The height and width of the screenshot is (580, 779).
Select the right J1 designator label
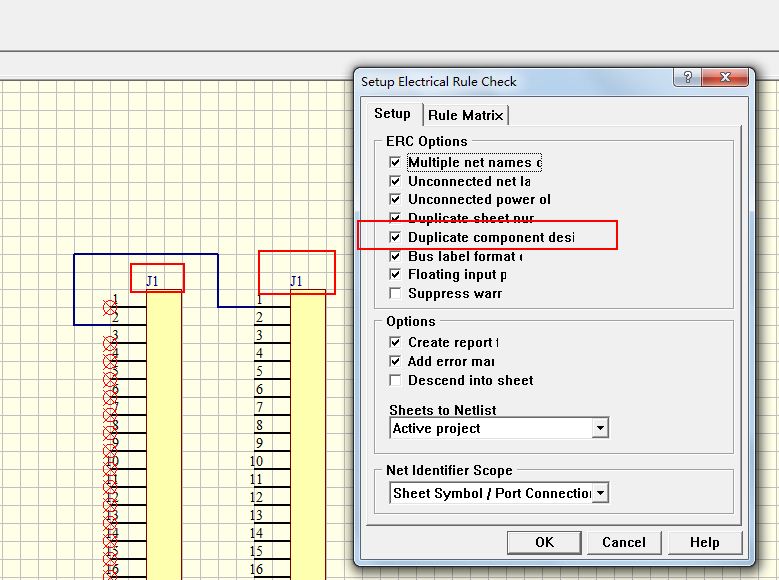(296, 281)
